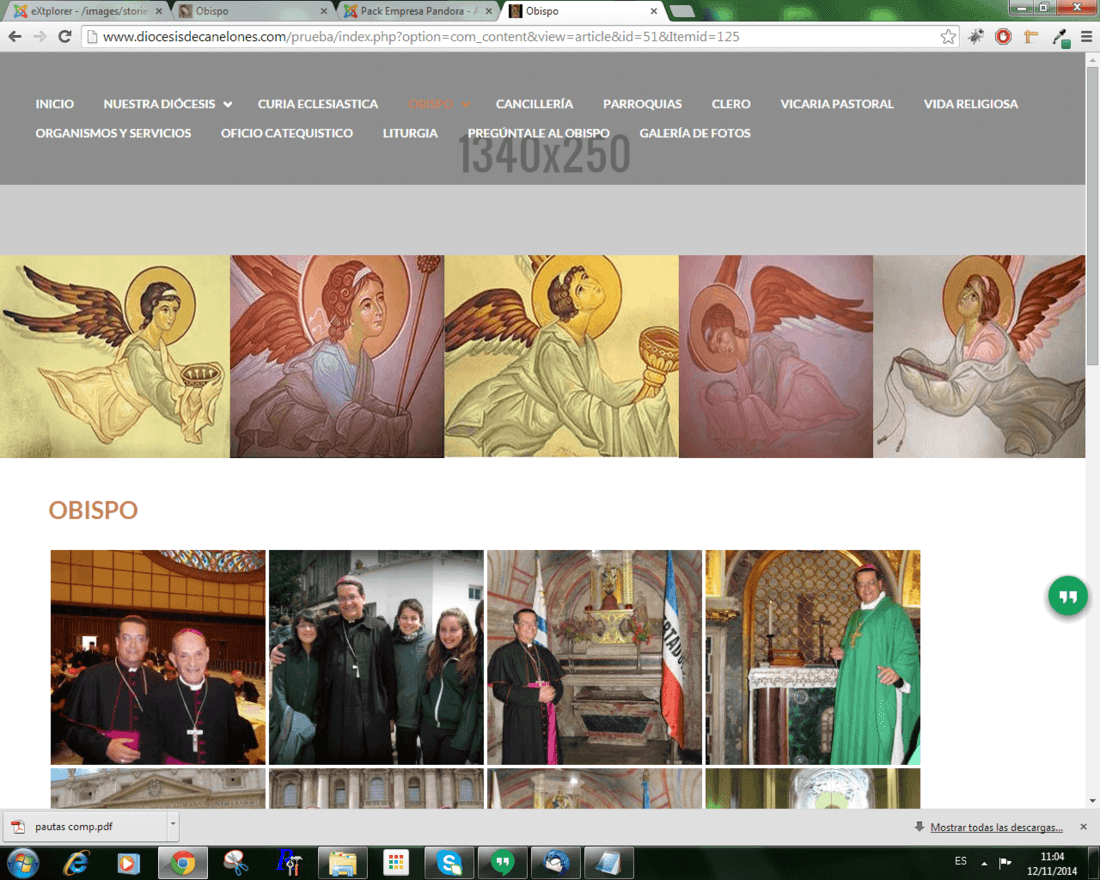The image size is (1100, 880).
Task: Click the ES language indicator in tray
Action: [960, 861]
